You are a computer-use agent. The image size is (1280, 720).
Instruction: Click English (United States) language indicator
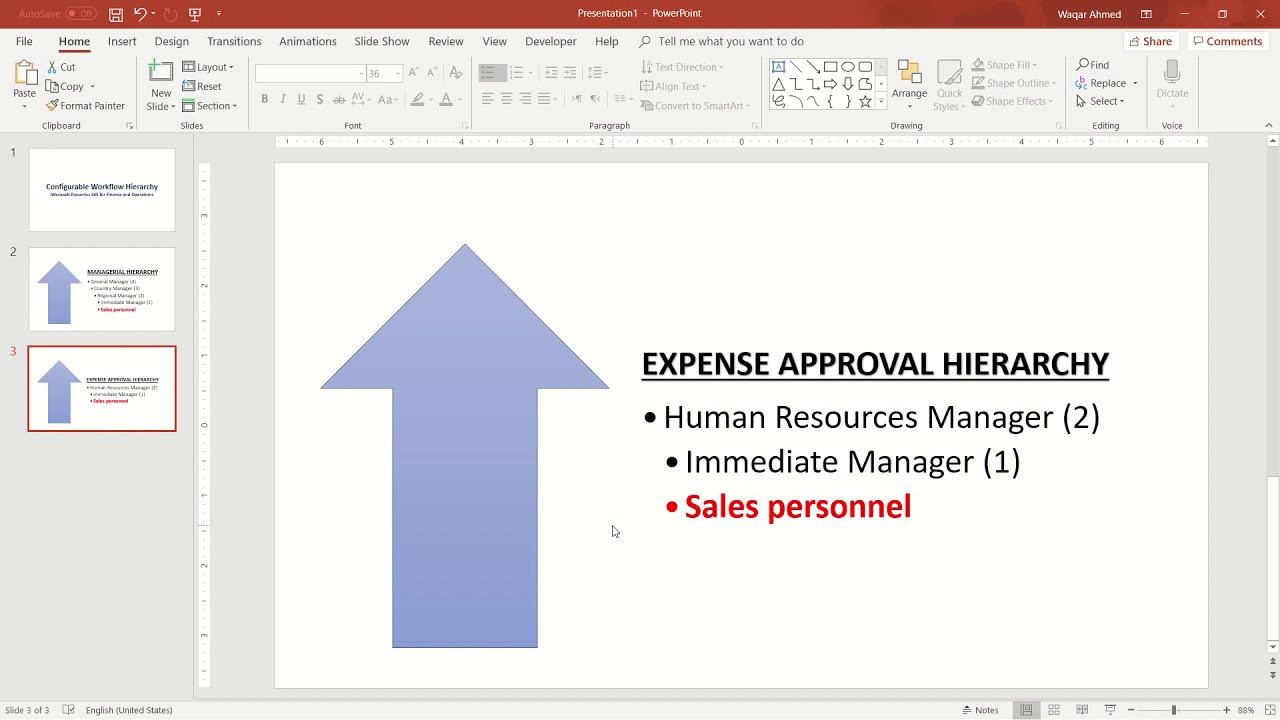129,710
